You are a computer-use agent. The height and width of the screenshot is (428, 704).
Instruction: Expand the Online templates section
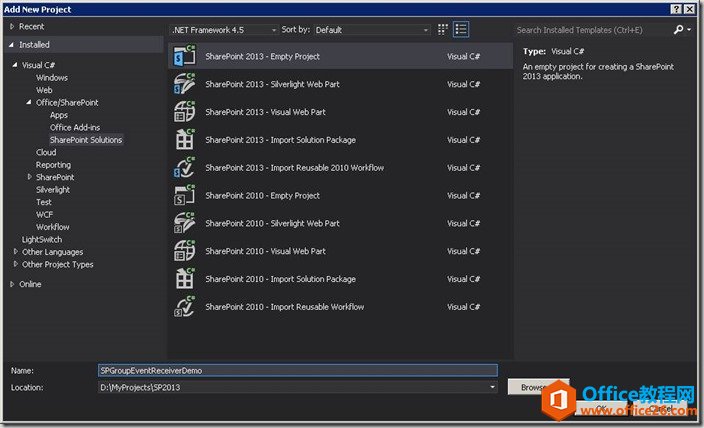click(x=12, y=284)
